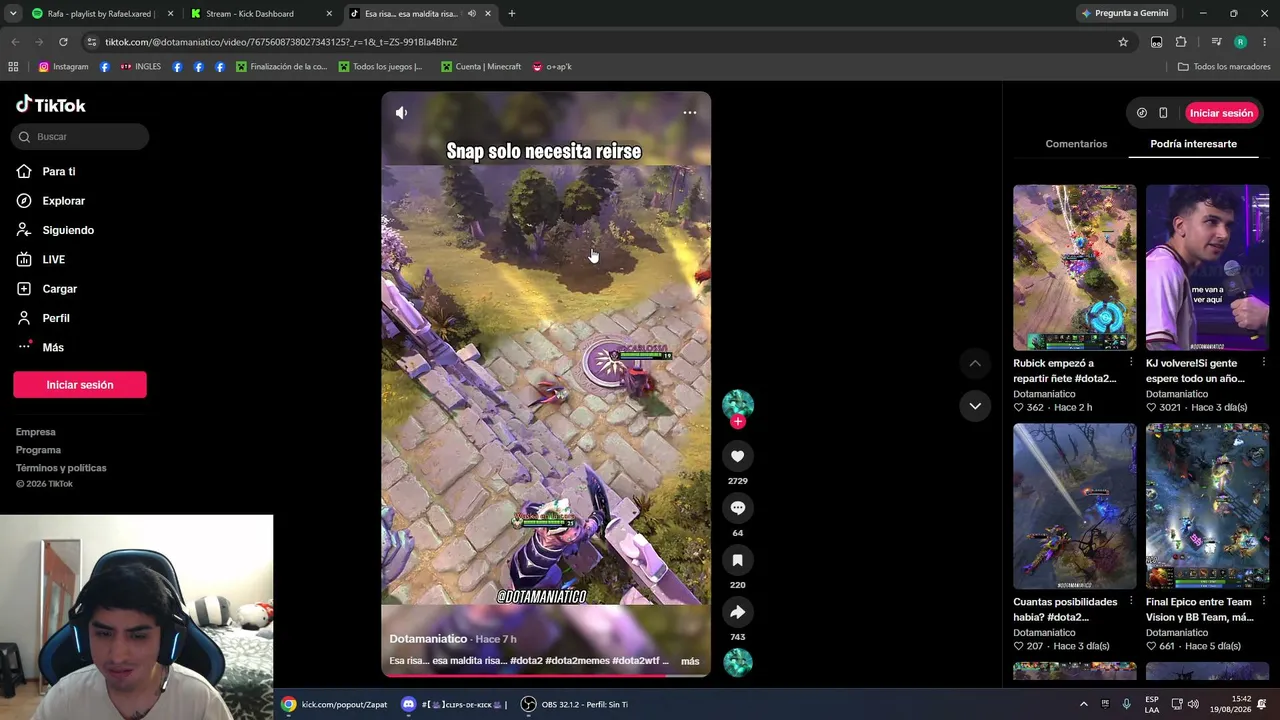Open the Empresa footer link
1280x720 pixels.
pos(36,432)
